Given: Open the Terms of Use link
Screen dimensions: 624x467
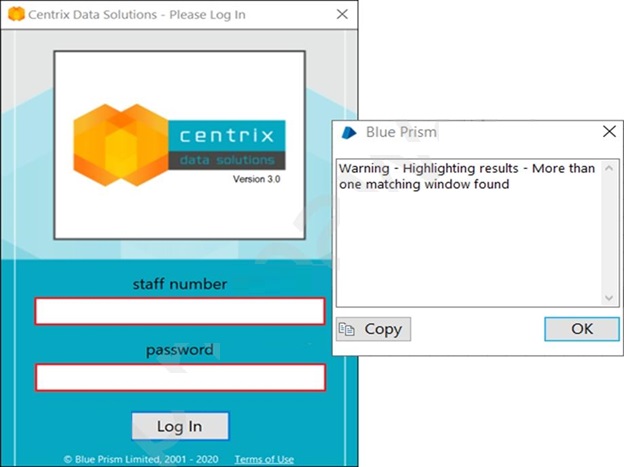Looking at the screenshot, I should point(264,459).
